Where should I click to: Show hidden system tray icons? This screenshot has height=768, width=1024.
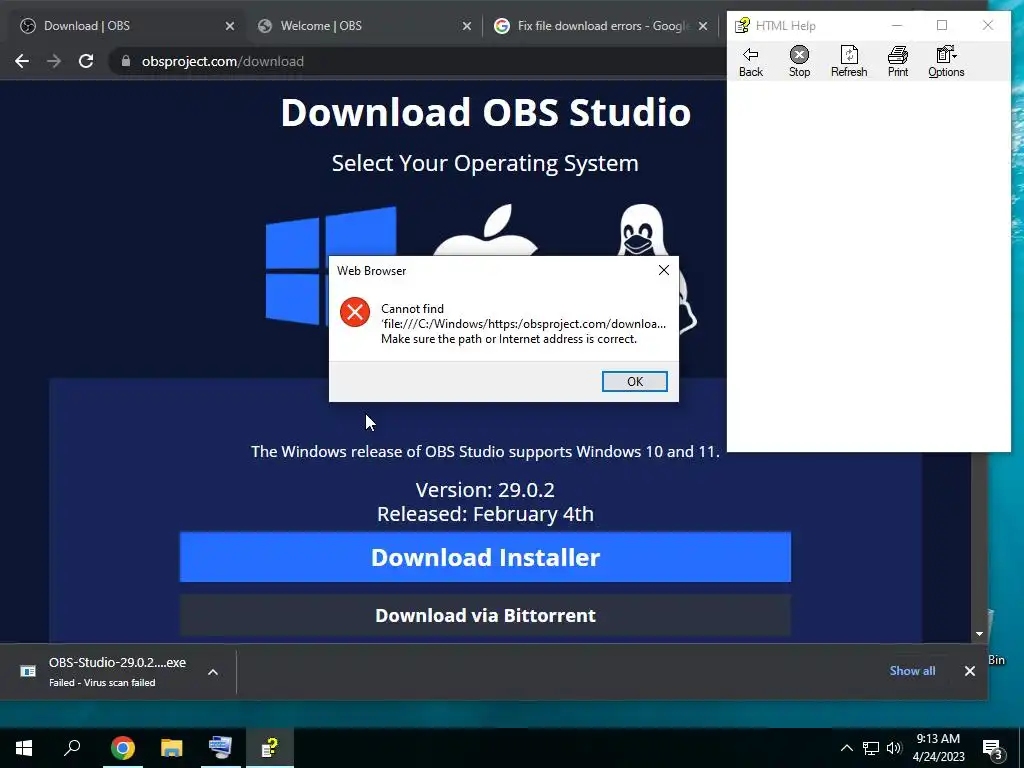[846, 748]
